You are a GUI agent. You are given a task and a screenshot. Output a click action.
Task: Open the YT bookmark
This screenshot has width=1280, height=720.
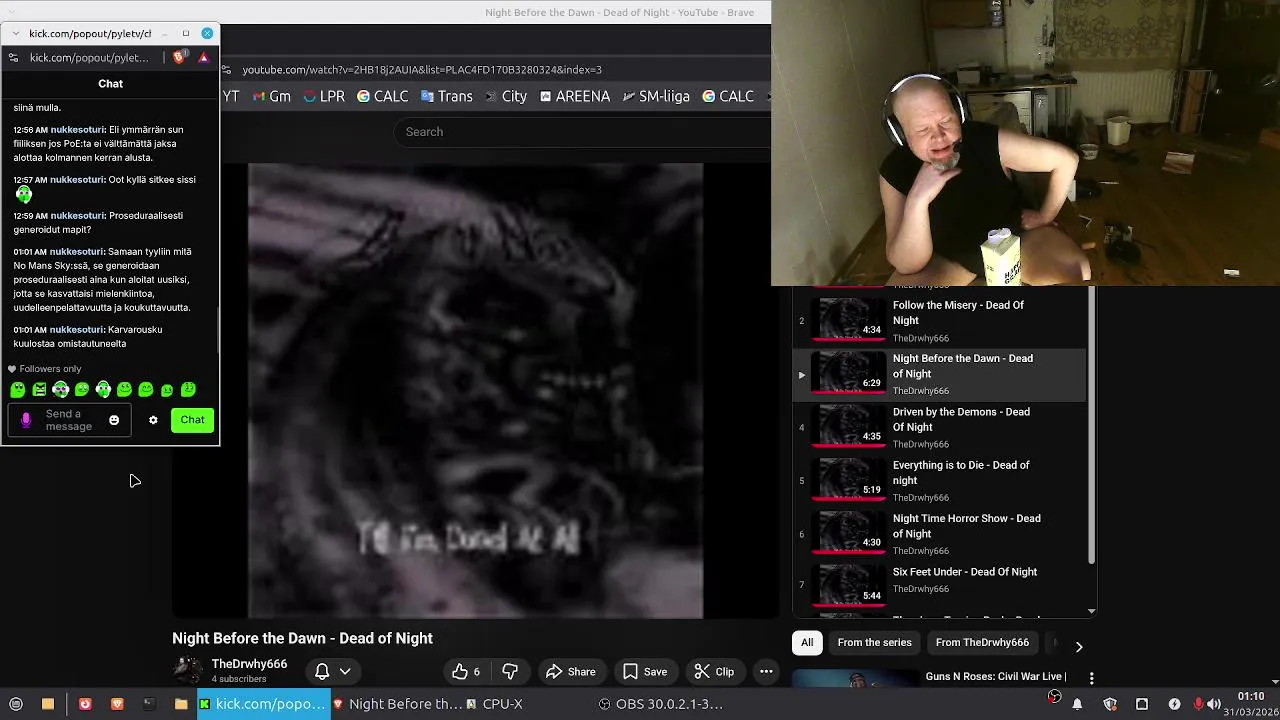click(231, 96)
